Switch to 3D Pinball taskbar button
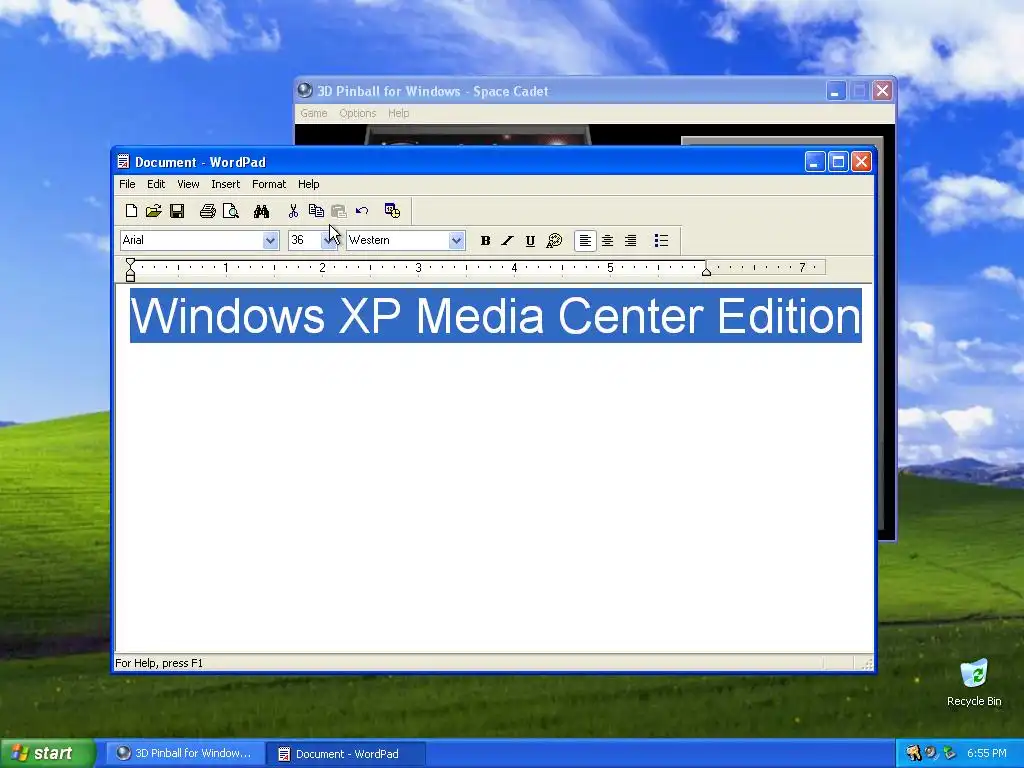Viewport: 1024px width, 768px height. [x=185, y=754]
